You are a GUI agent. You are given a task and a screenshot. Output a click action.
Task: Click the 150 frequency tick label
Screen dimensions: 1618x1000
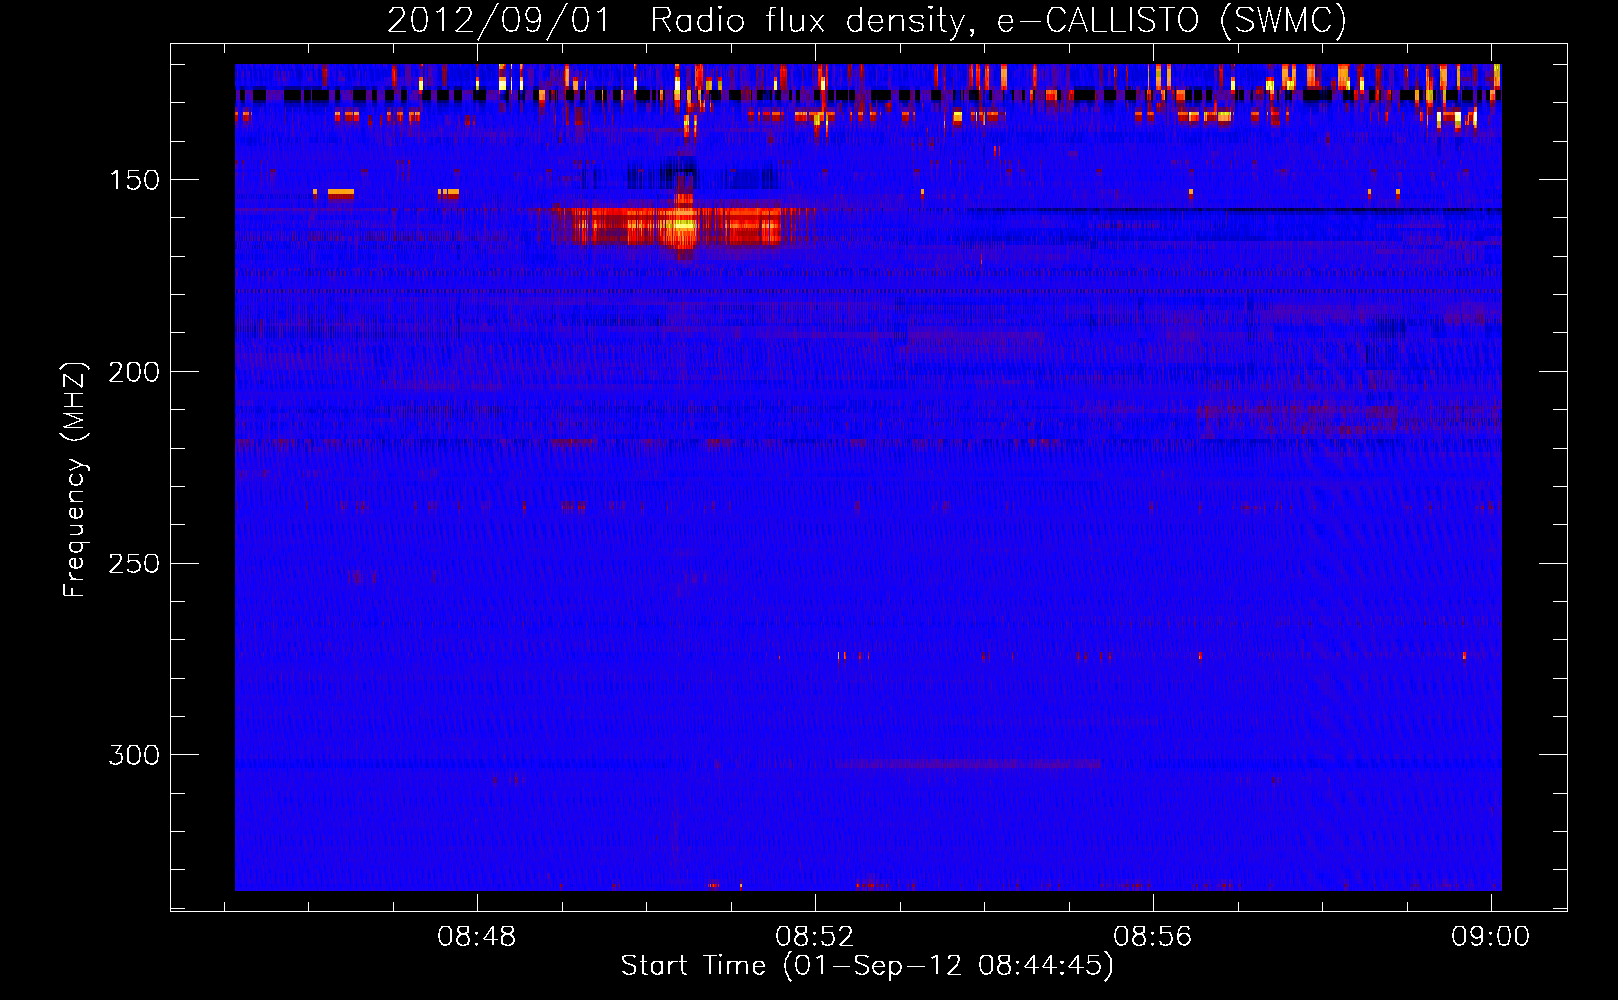[x=135, y=180]
